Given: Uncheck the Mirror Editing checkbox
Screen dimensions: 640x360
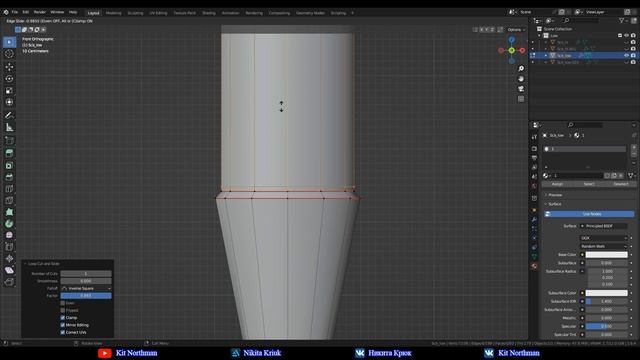Looking at the screenshot, I should (63, 325).
